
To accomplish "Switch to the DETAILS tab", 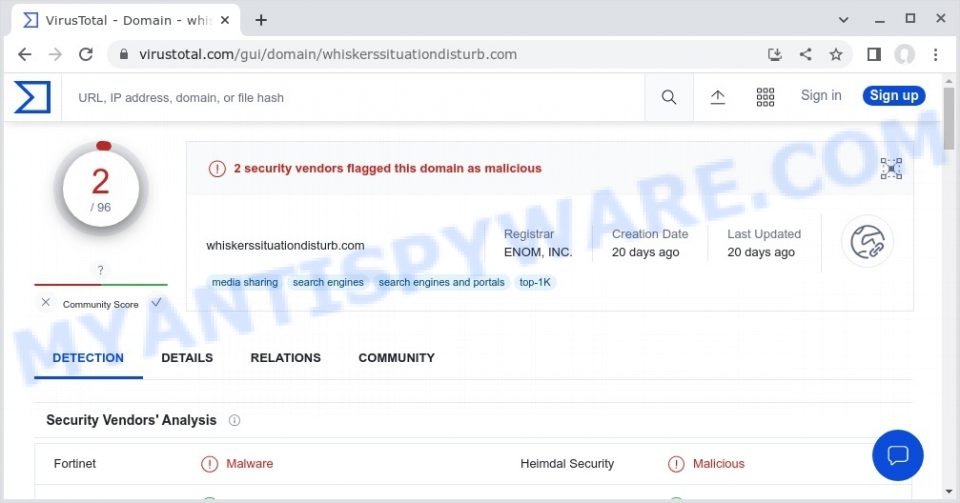I will (187, 358).
